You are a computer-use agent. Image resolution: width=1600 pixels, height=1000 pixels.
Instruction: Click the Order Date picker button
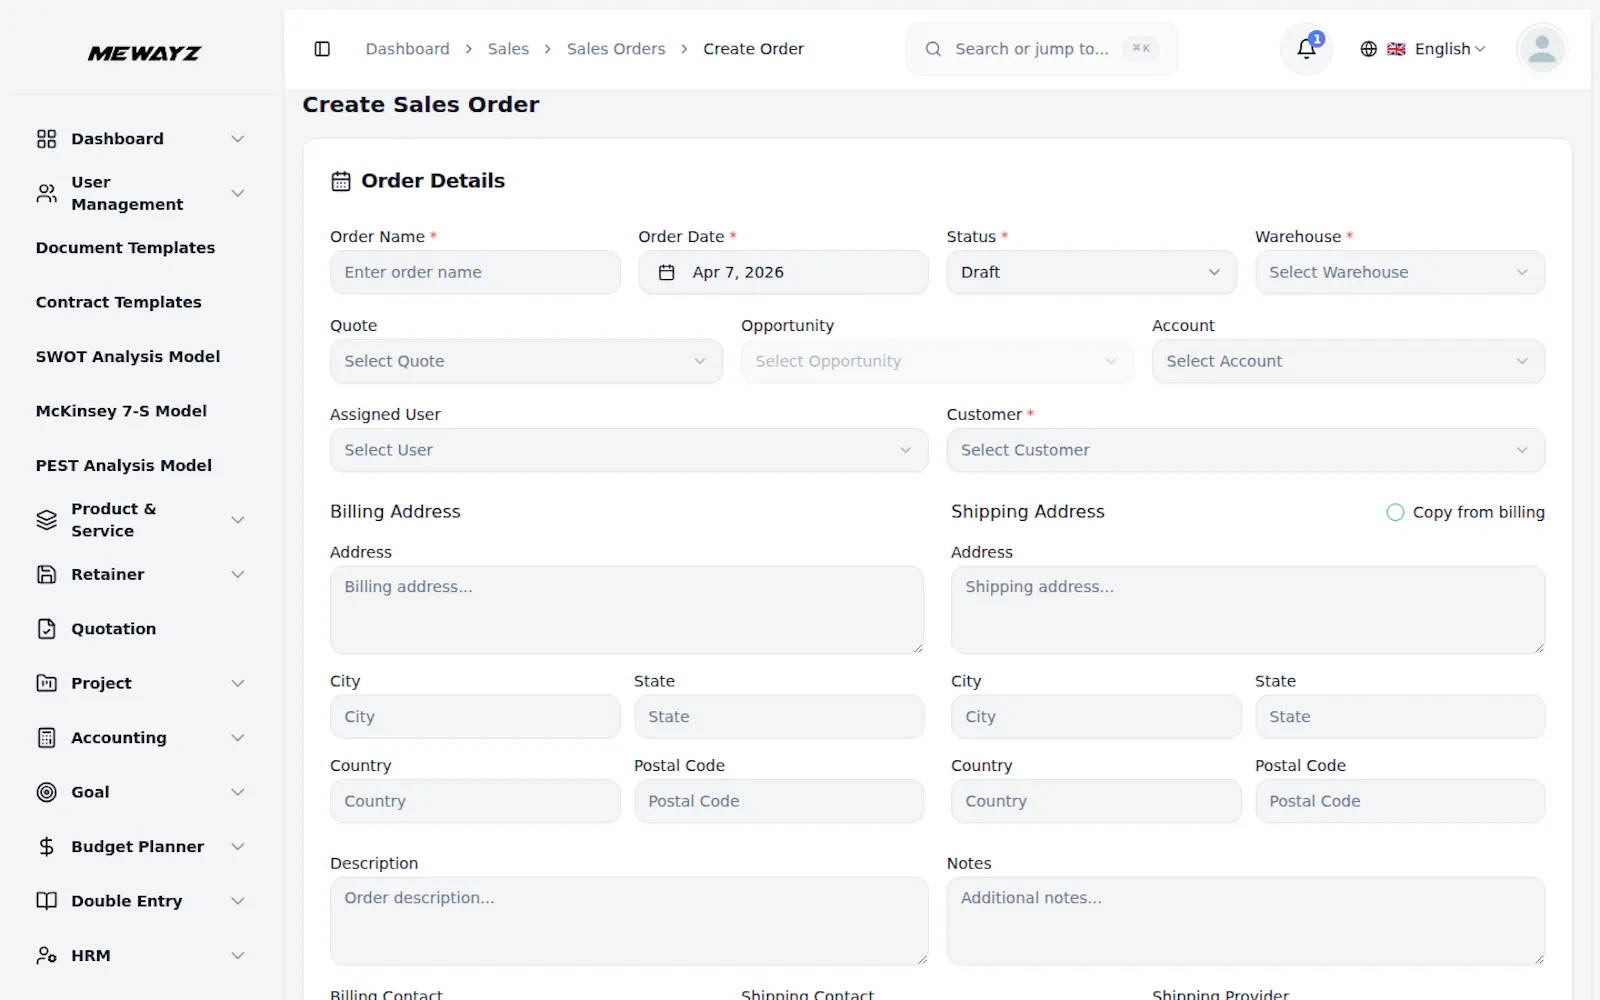click(783, 272)
